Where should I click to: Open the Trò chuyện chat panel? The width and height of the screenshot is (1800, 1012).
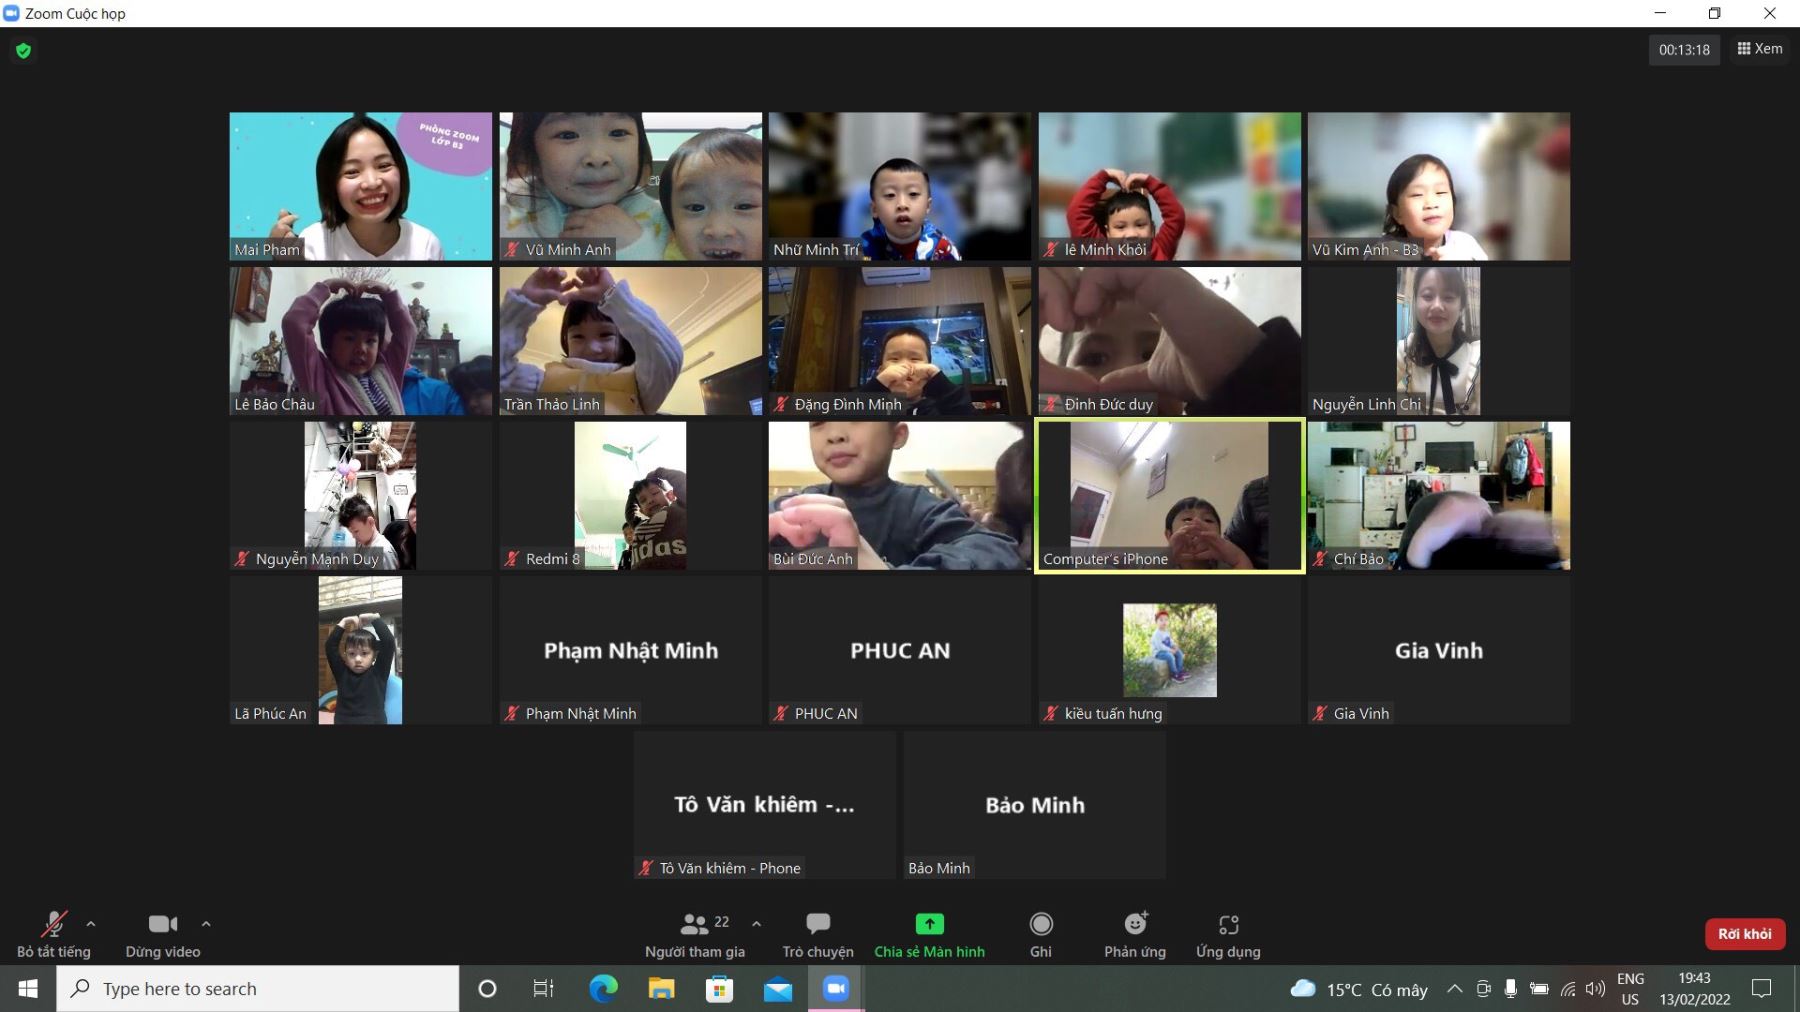coord(817,934)
